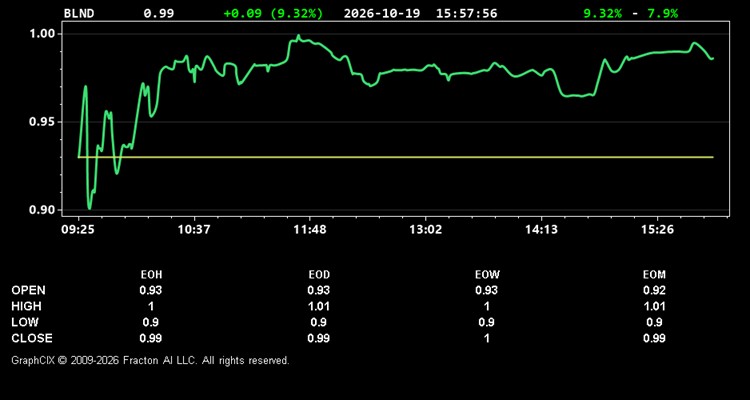Select the EOD low value 0.9
The image size is (750, 400).
(319, 322)
